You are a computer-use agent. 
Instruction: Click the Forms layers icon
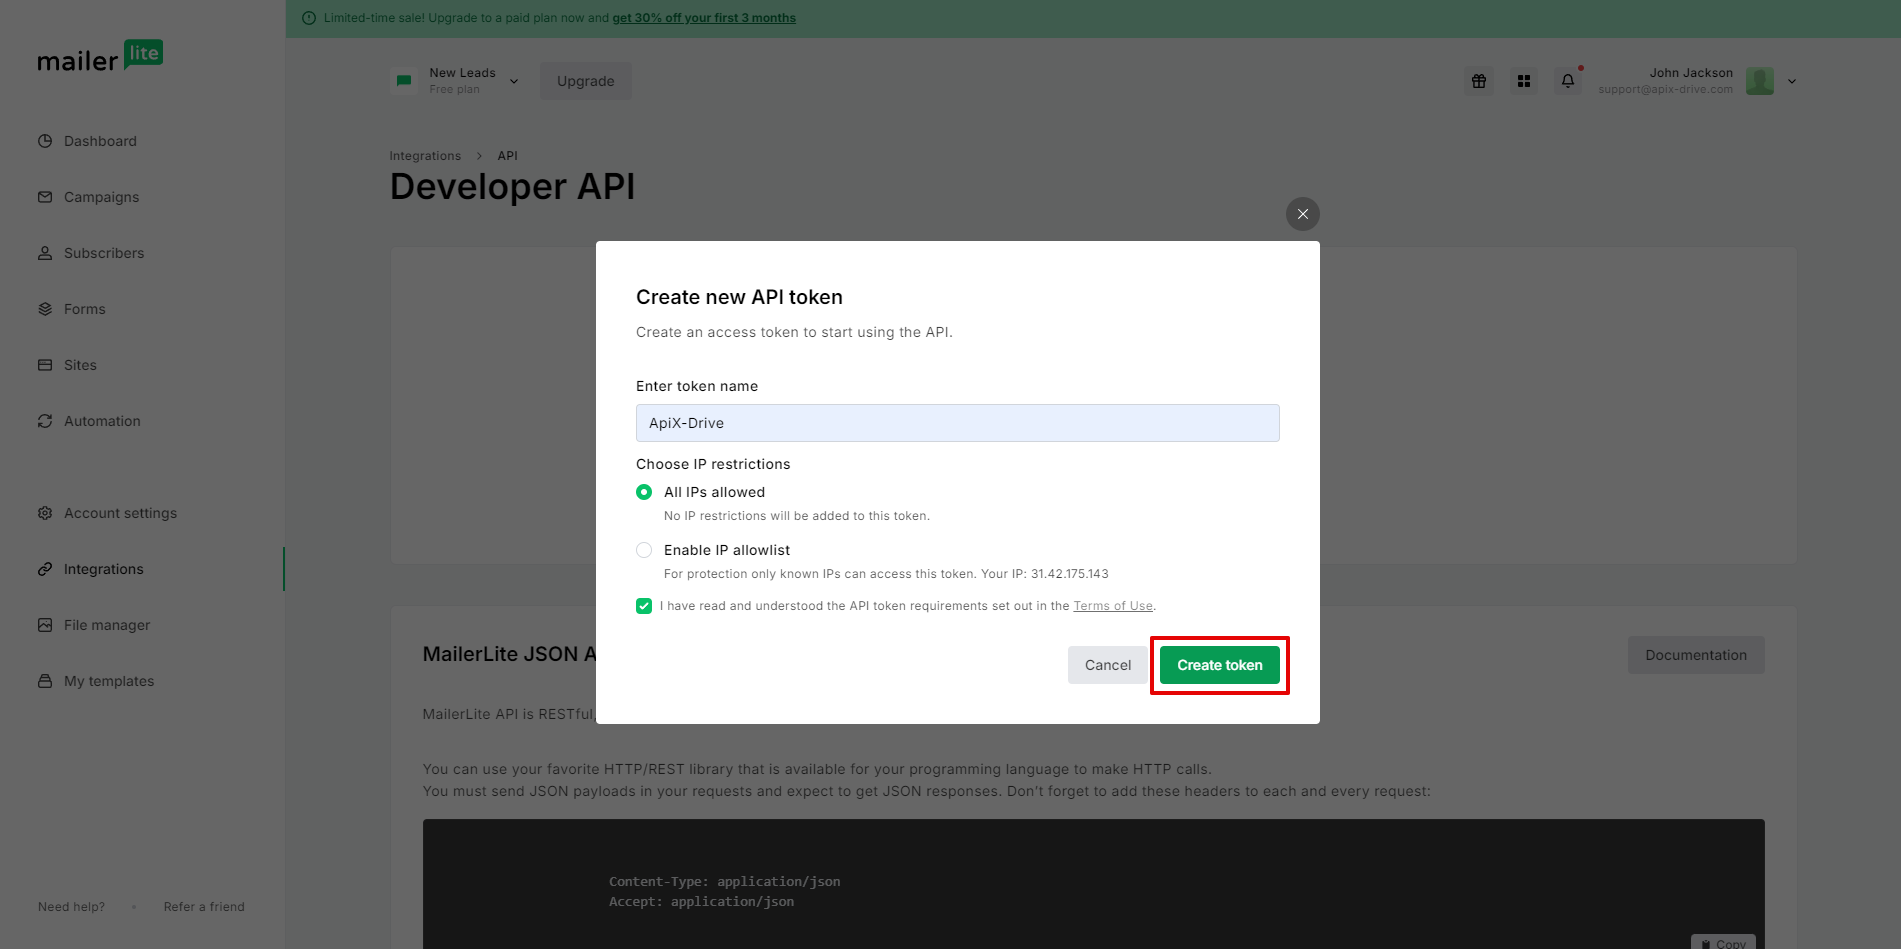coord(45,309)
